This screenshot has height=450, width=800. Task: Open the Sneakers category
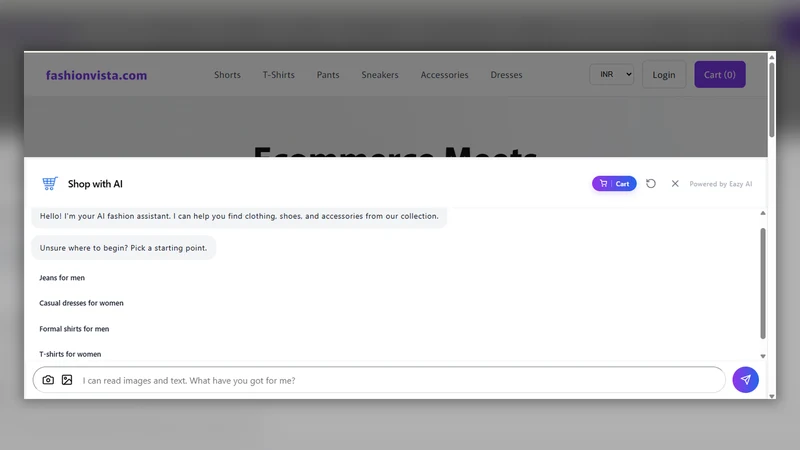point(380,74)
